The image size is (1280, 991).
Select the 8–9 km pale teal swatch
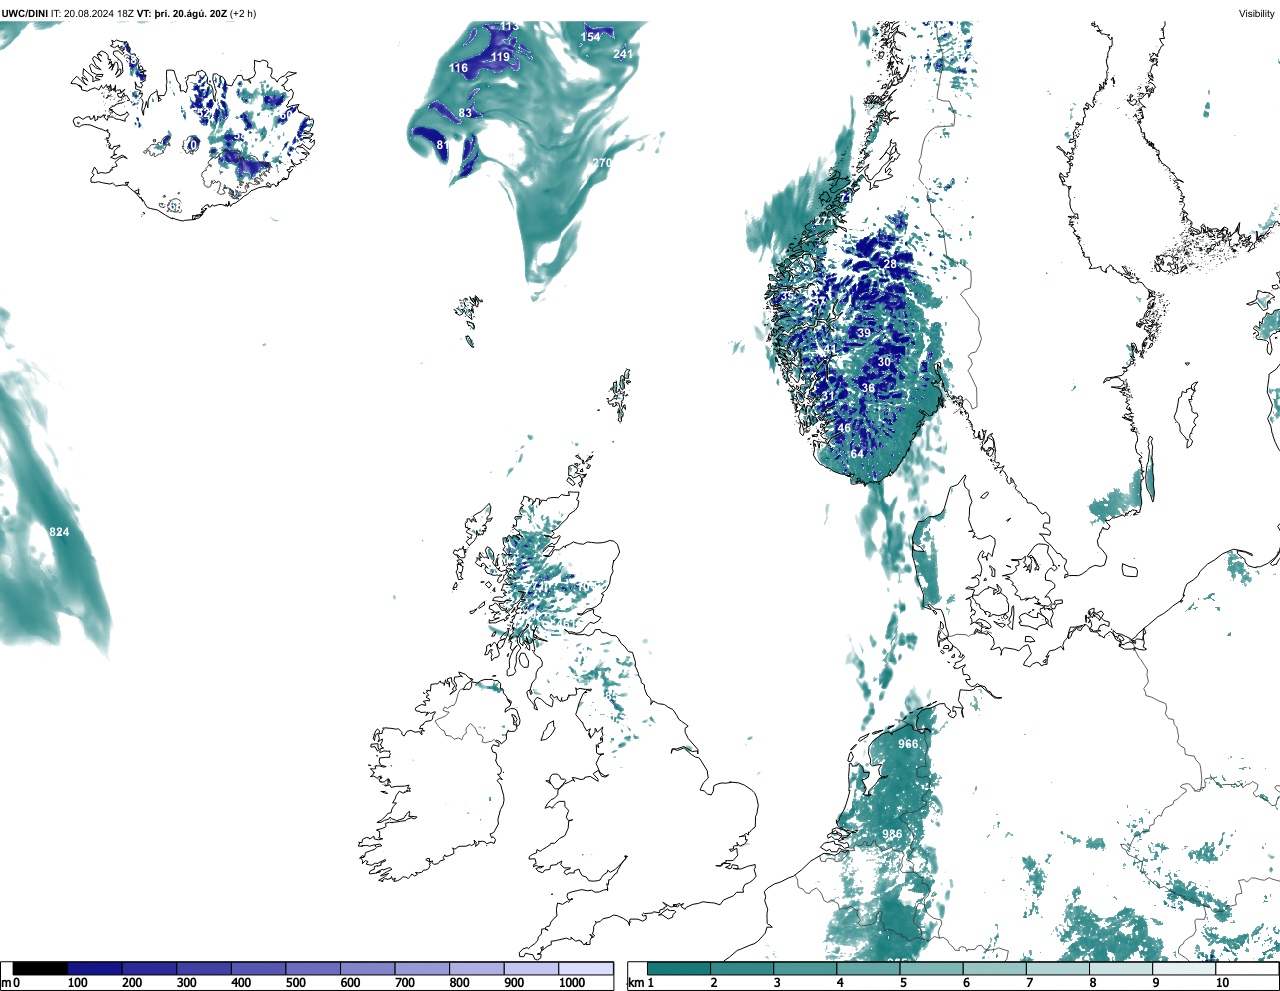1120,968
